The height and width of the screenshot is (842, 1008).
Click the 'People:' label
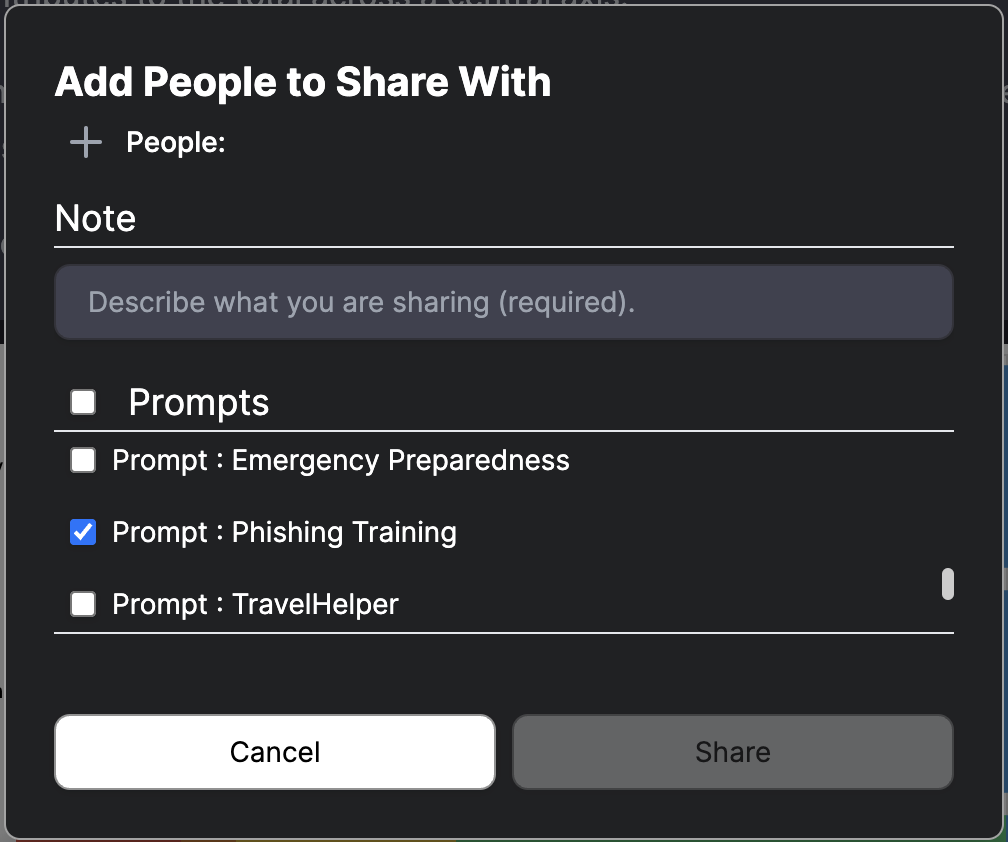click(176, 142)
